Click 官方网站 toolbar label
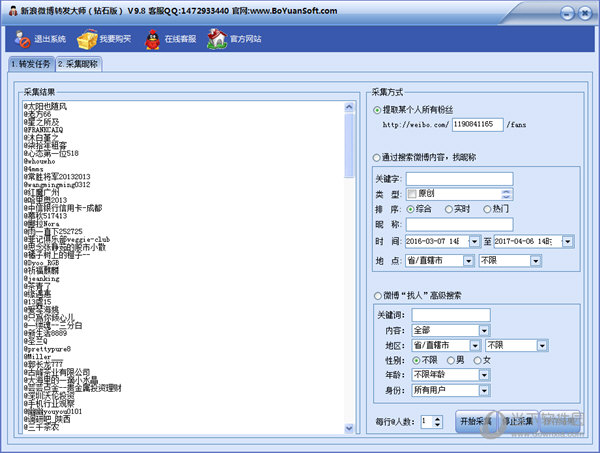Viewport: 600px width, 453px height. click(245, 39)
